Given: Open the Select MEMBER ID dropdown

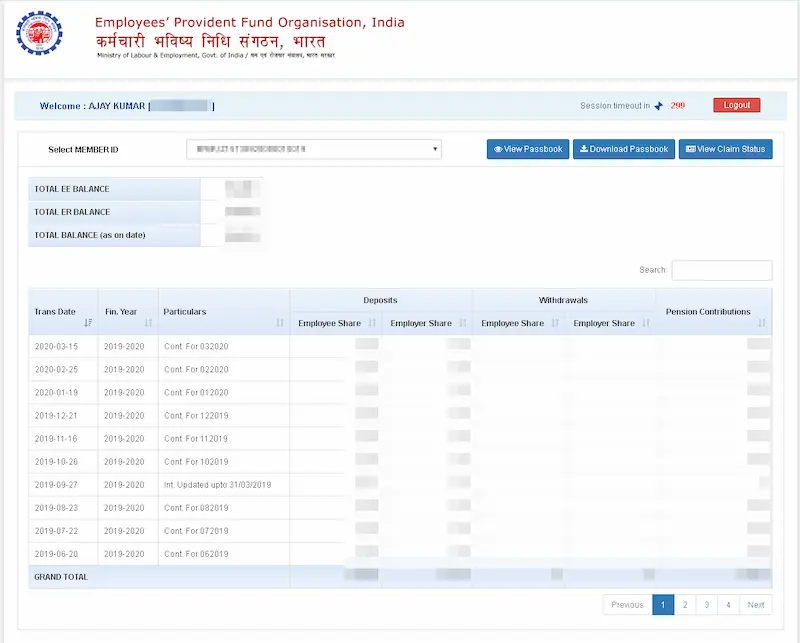Looking at the screenshot, I should [314, 149].
